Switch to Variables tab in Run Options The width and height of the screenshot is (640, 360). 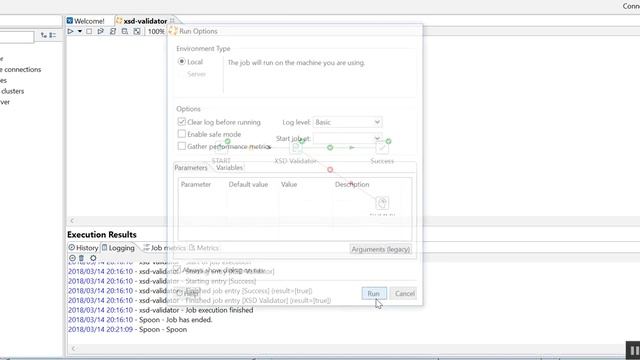pos(229,168)
